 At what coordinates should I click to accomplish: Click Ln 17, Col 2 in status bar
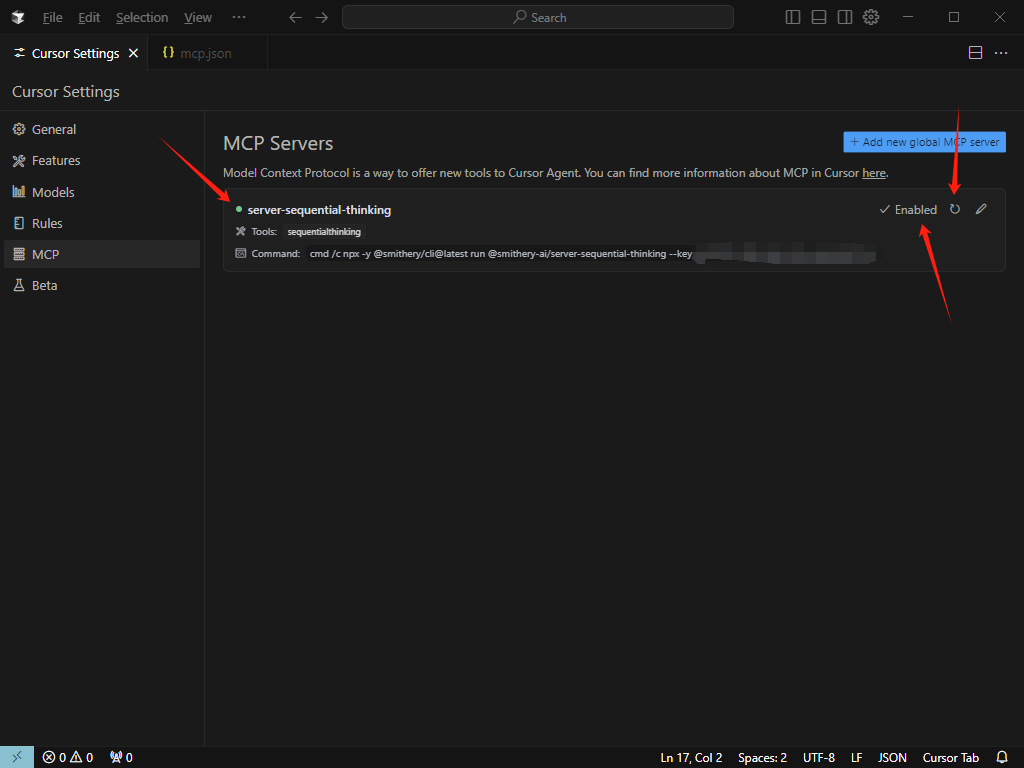(x=691, y=758)
